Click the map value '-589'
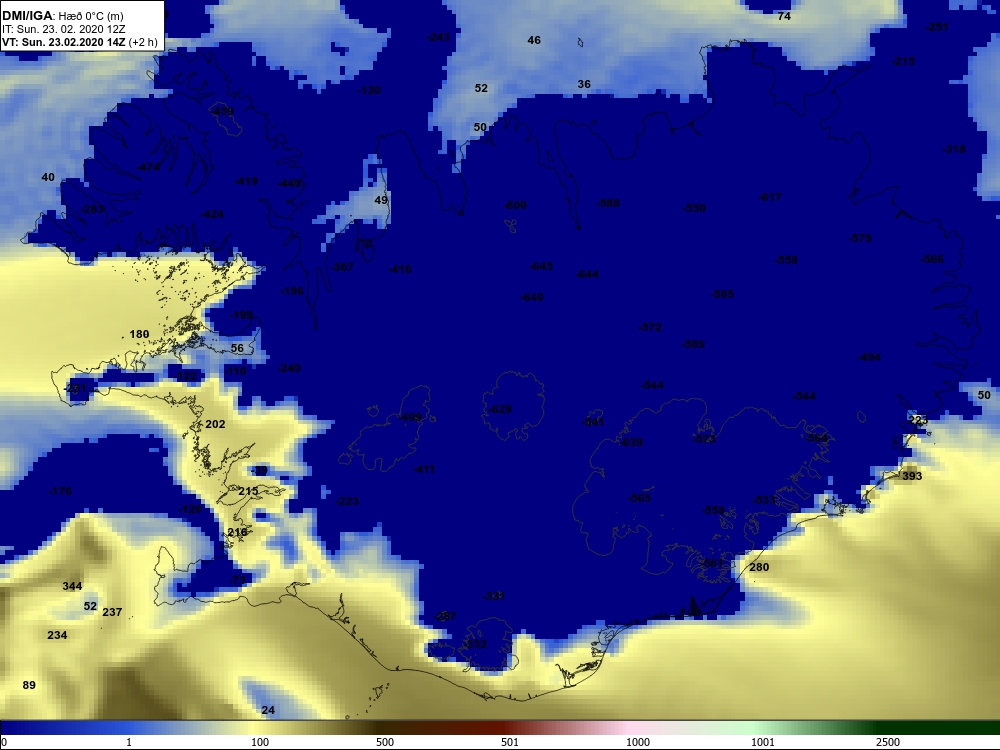1000x750 pixels. 693,344
